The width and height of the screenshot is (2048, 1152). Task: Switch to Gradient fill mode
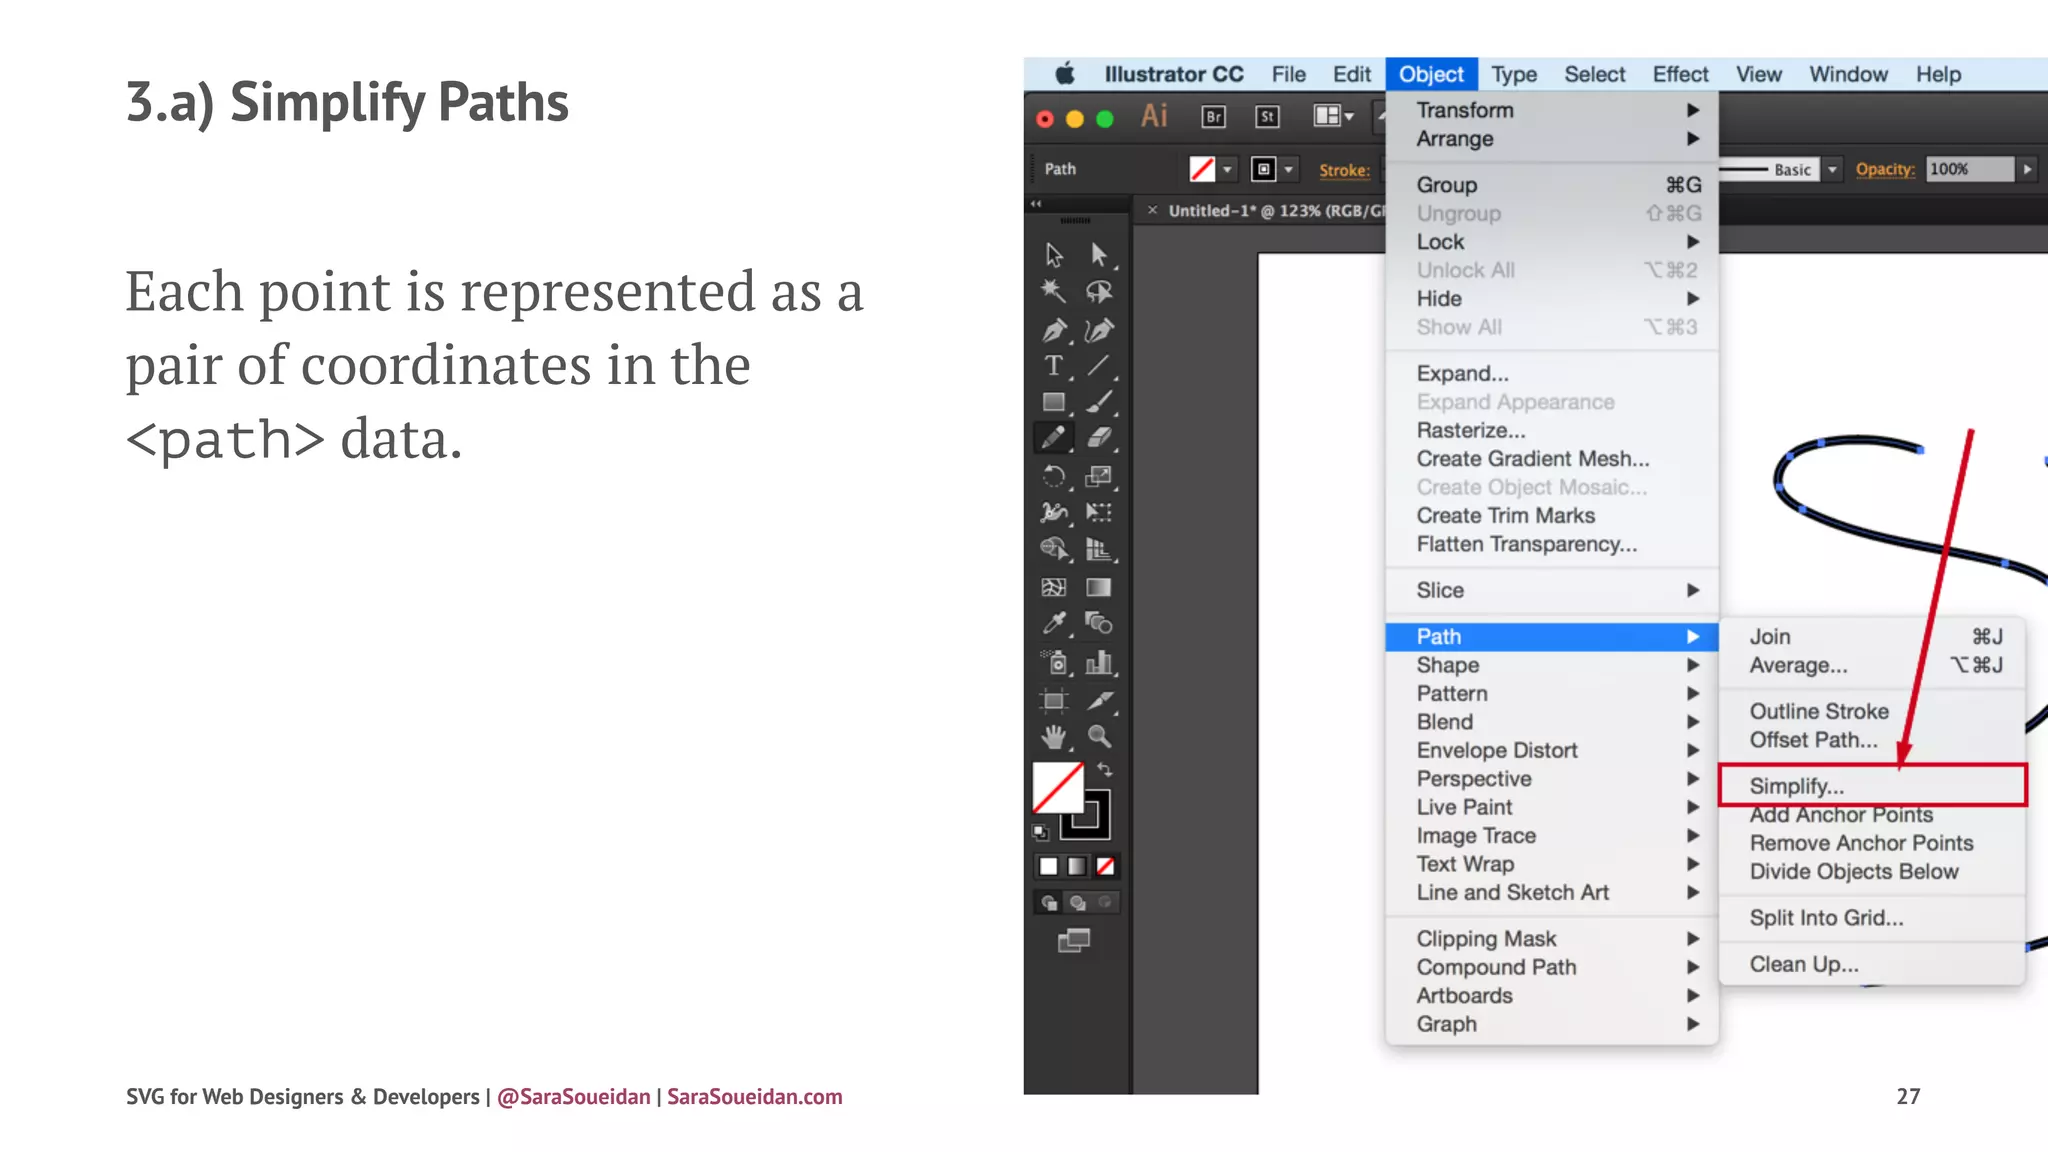(1077, 866)
